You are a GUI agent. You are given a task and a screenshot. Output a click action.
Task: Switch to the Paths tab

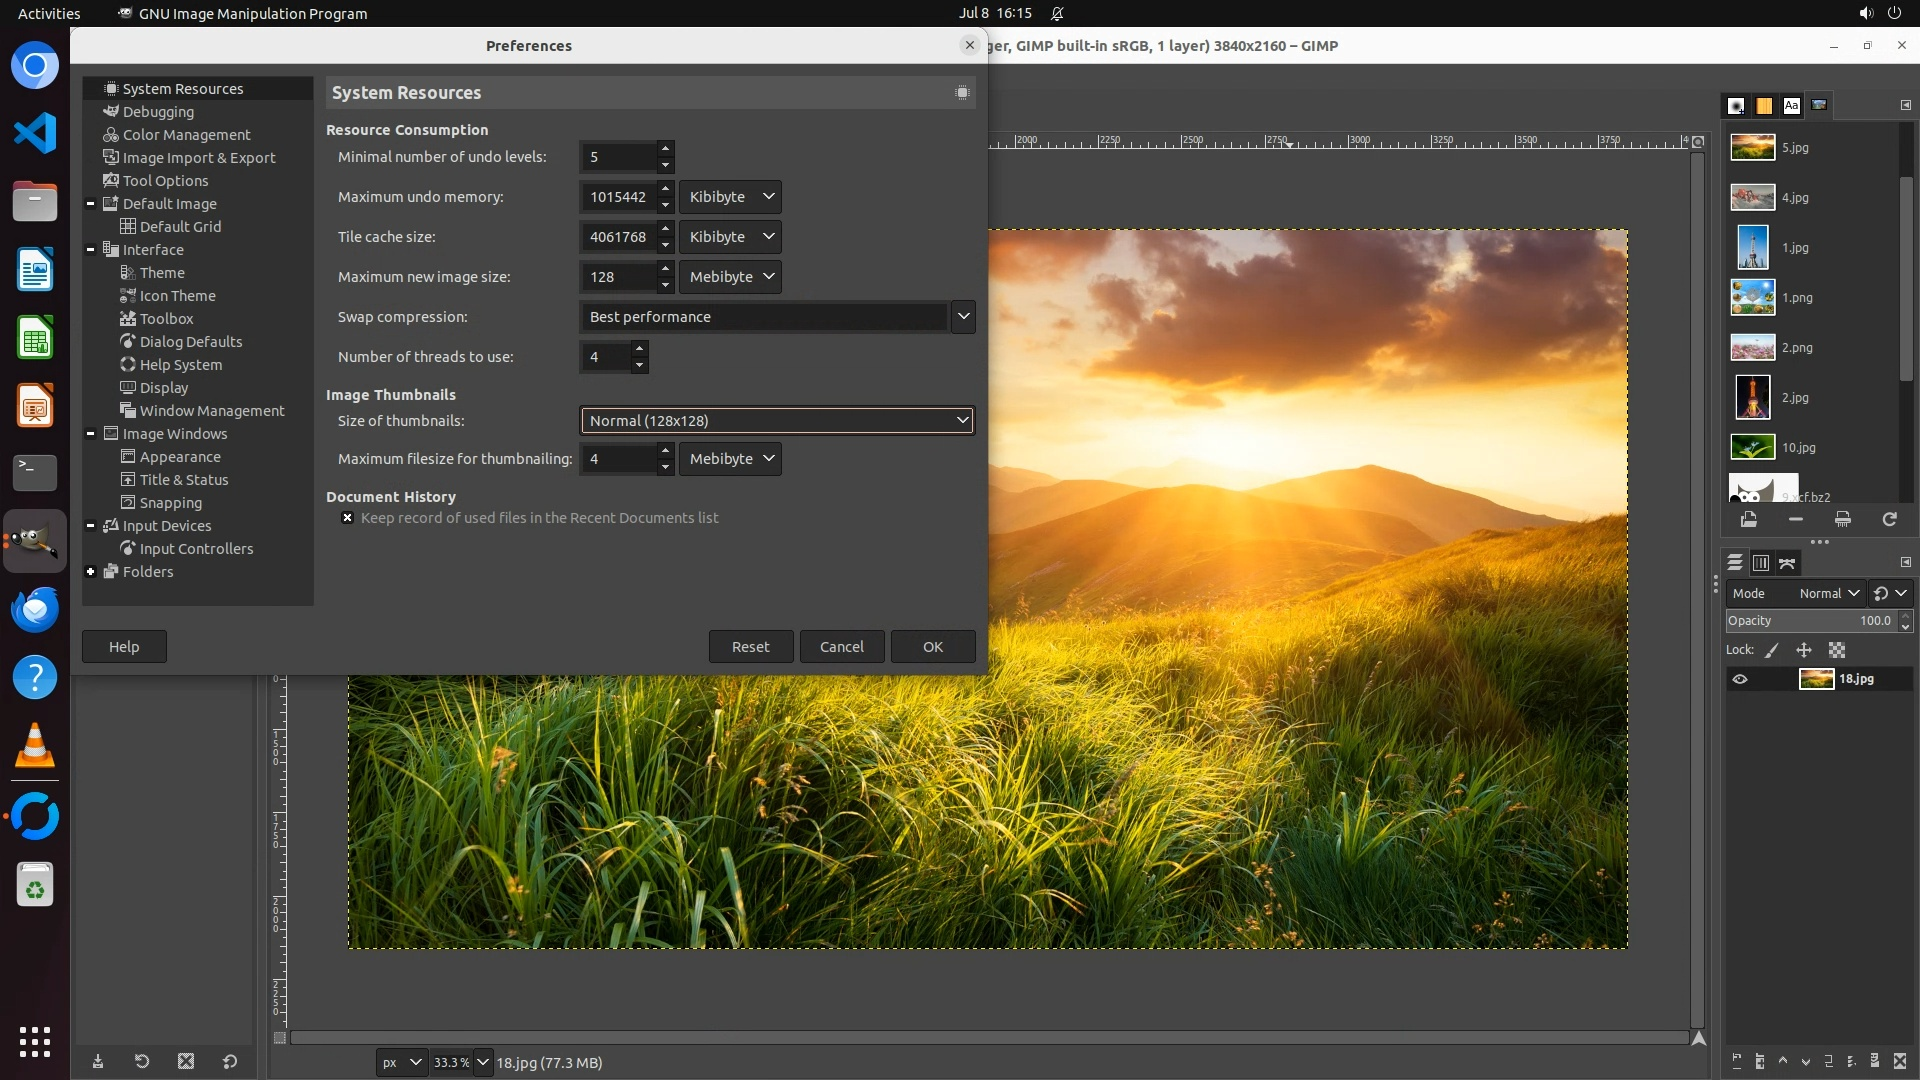click(1787, 563)
